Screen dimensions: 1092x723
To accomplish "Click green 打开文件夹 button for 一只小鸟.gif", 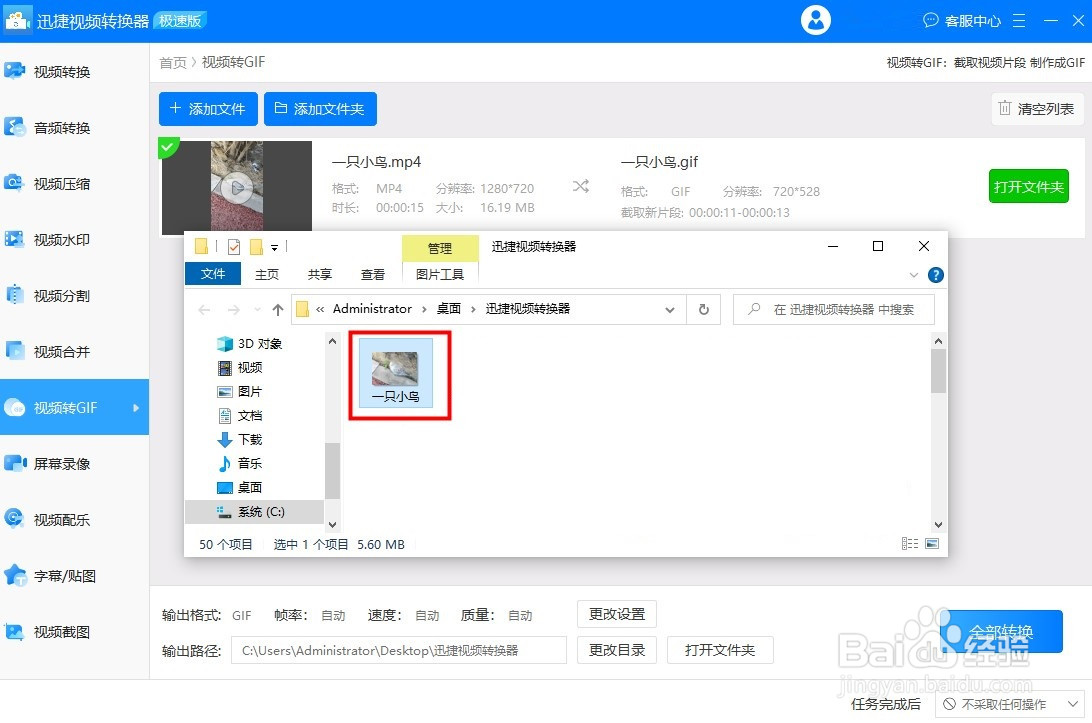I will point(1029,186).
